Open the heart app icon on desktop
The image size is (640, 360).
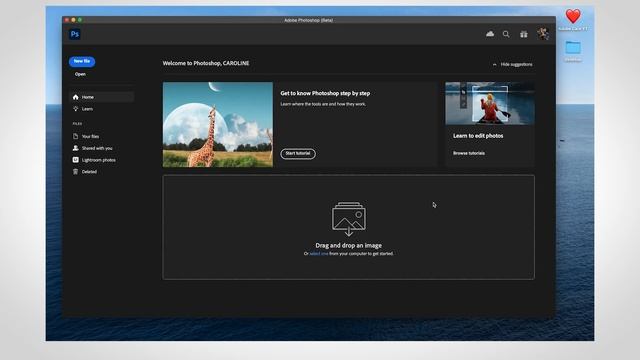(573, 16)
